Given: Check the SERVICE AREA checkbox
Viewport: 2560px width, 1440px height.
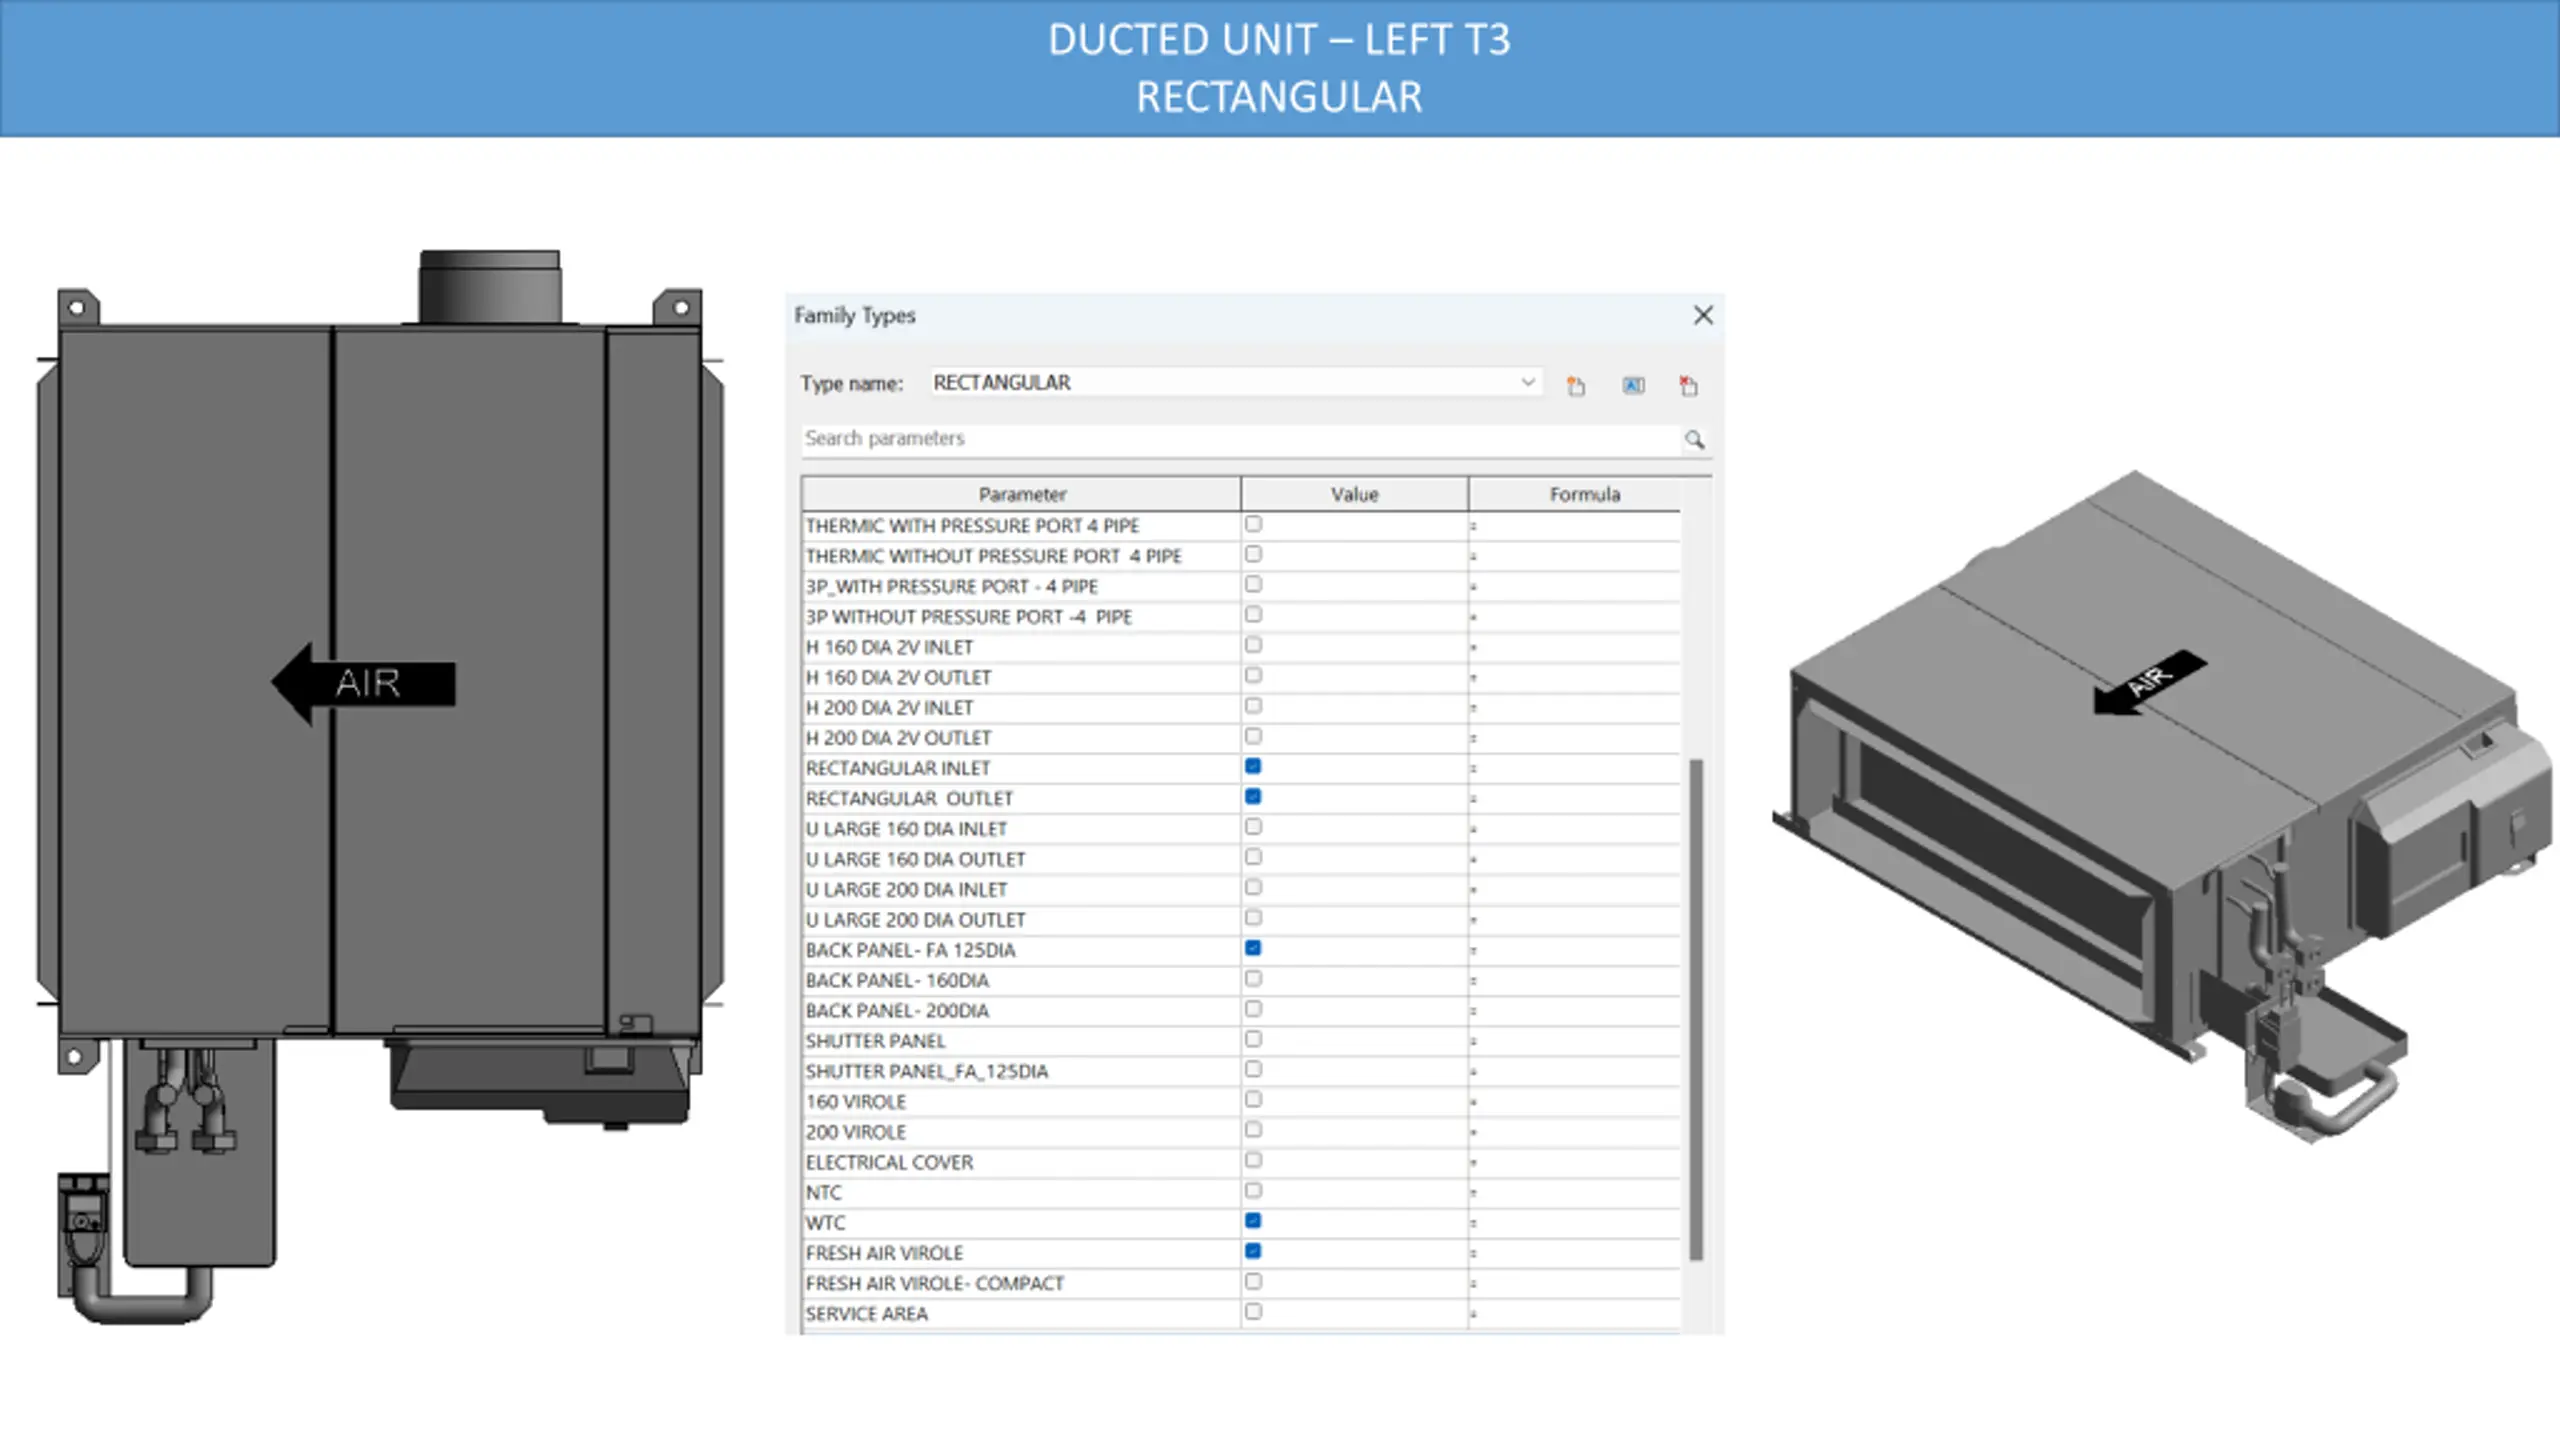Looking at the screenshot, I should (1253, 1311).
